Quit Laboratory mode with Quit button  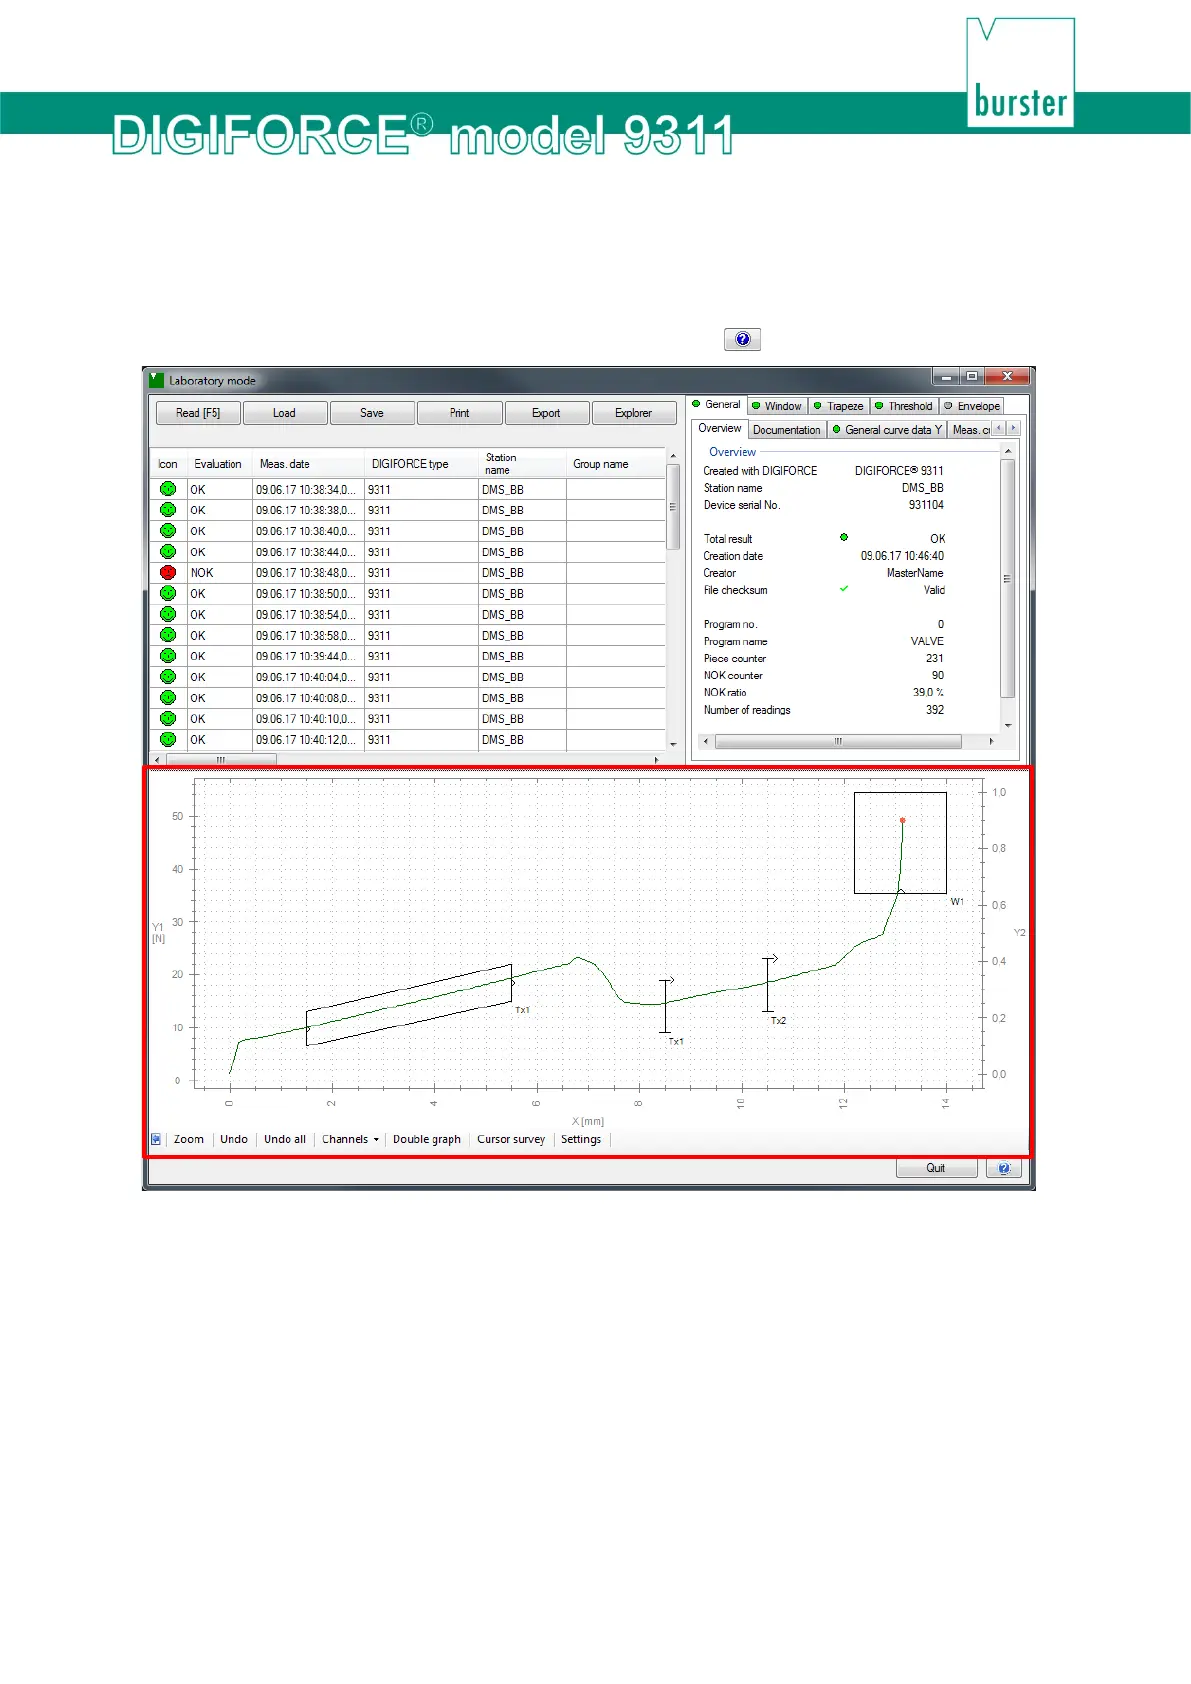tap(936, 1168)
